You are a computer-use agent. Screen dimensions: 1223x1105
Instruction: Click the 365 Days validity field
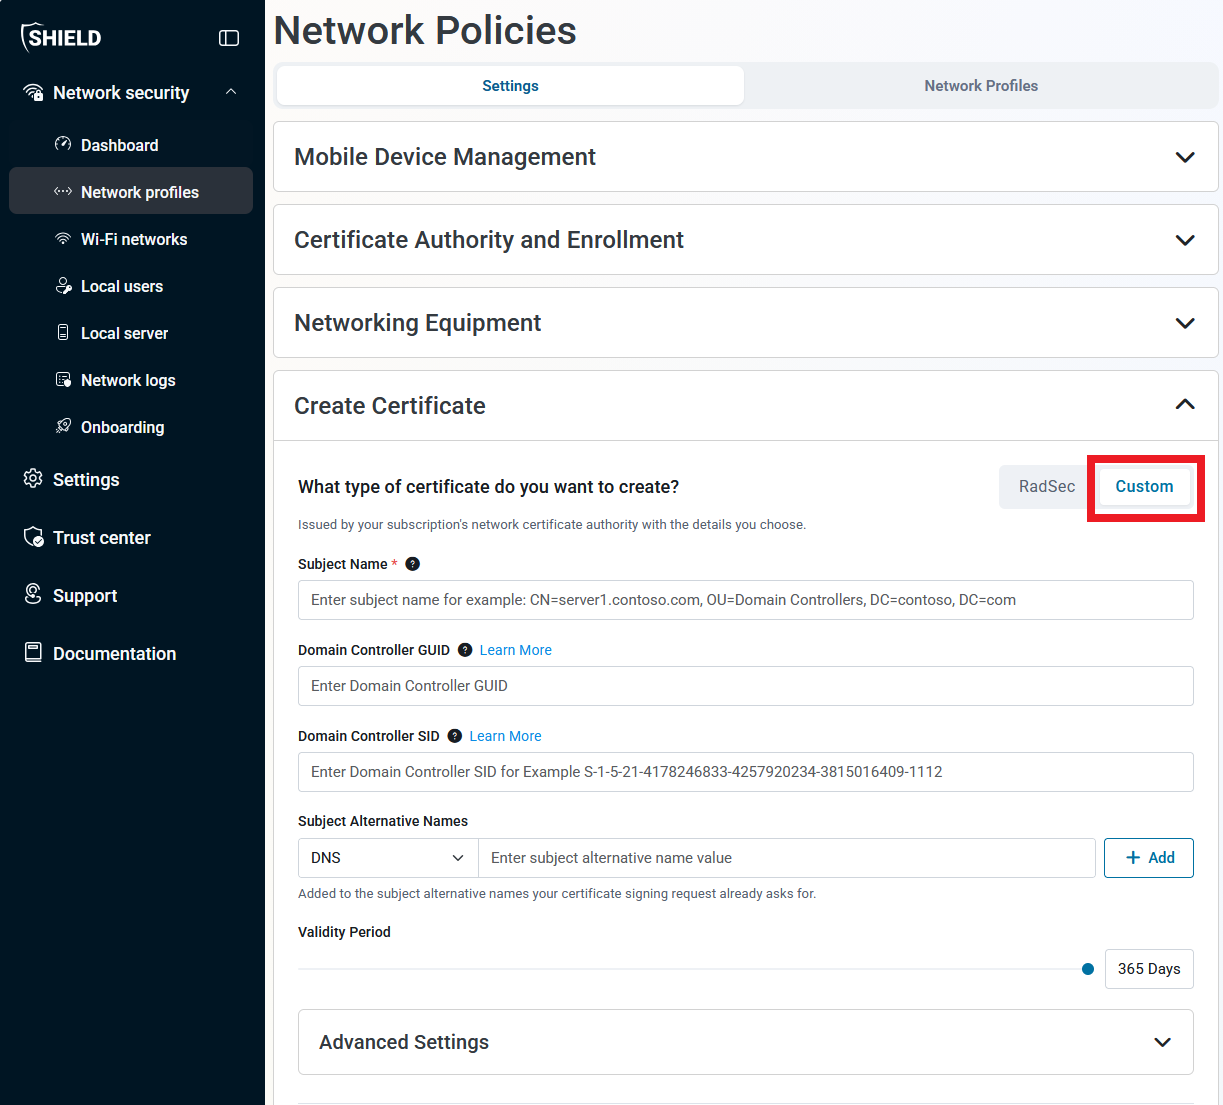[x=1149, y=969]
